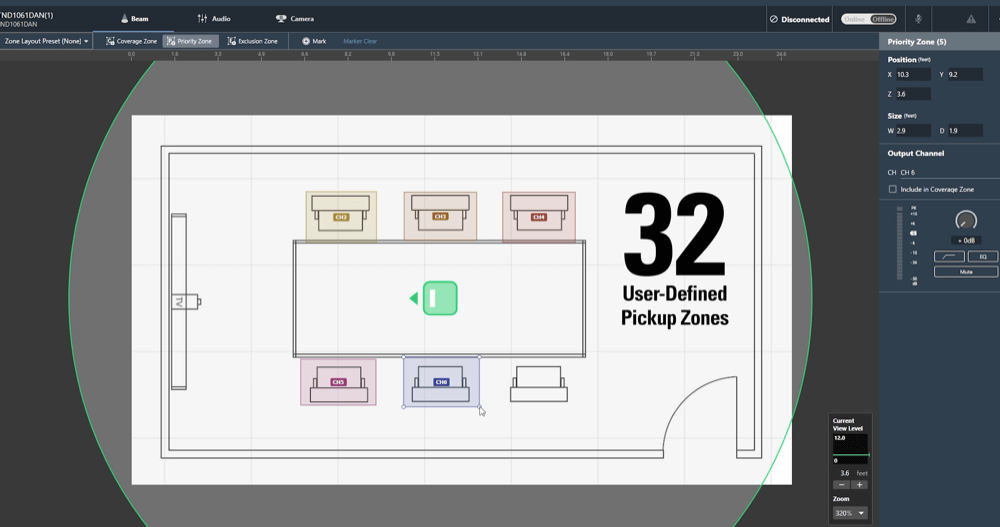Click the +0dB gain value field
Screen dimensions: 1000x527
(966, 241)
